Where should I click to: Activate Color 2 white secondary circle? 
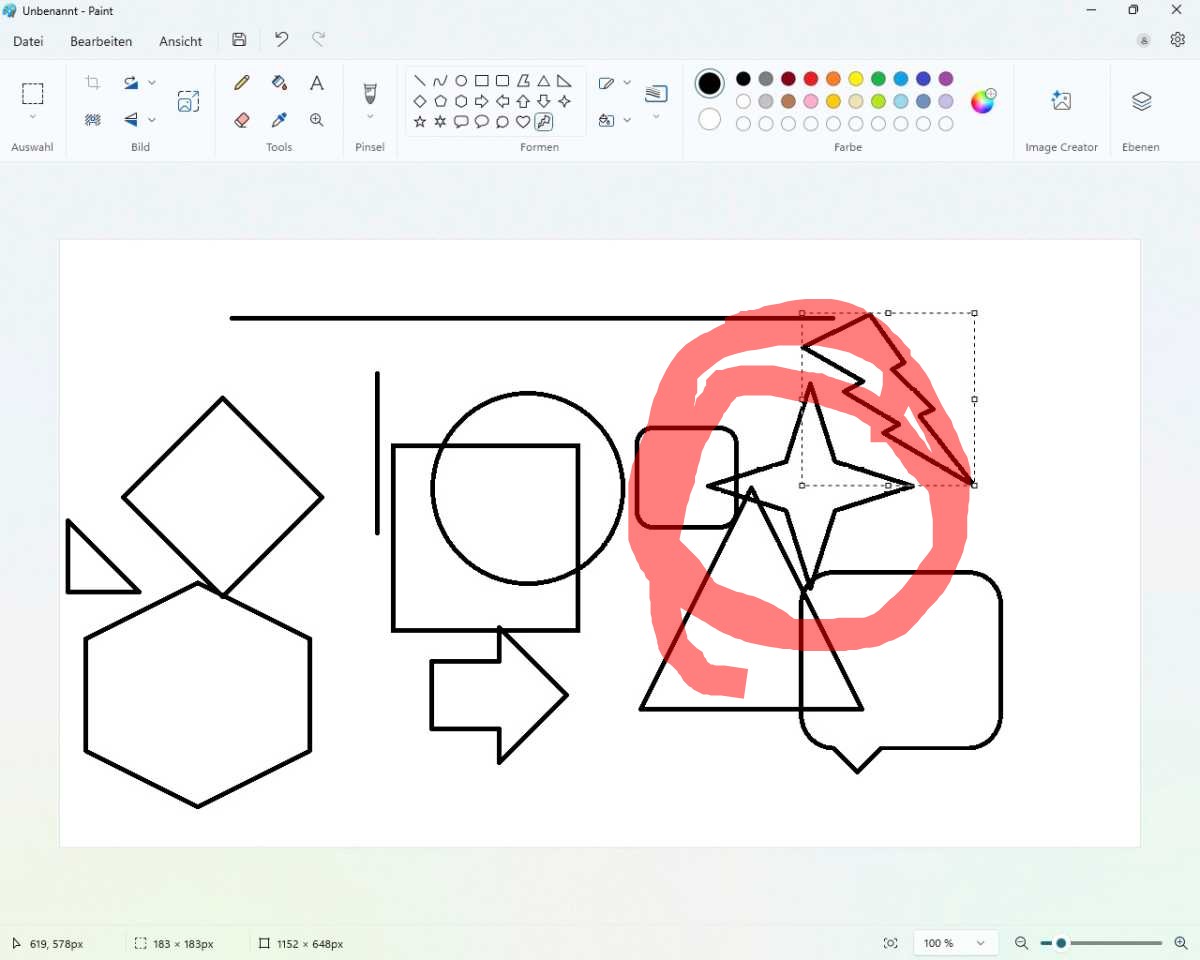[x=709, y=120]
